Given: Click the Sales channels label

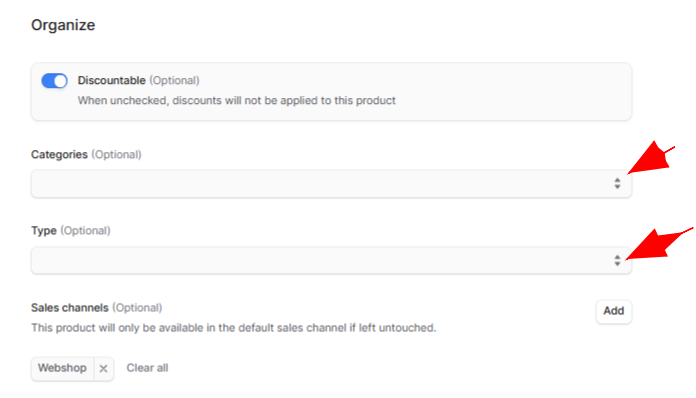Looking at the screenshot, I should tap(70, 308).
